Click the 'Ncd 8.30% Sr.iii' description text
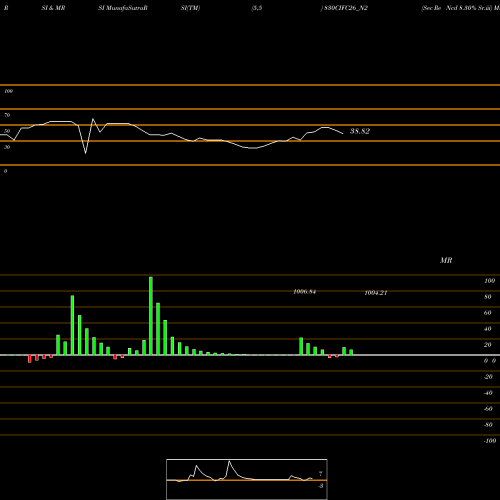The height and width of the screenshot is (500, 500). coord(469,8)
